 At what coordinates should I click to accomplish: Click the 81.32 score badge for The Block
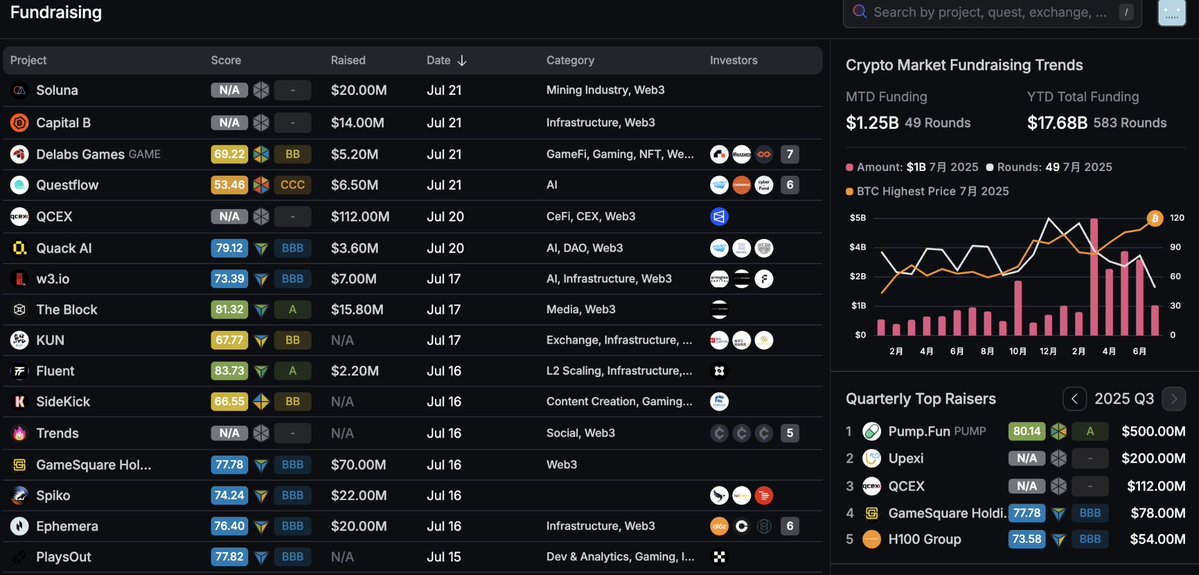pyautogui.click(x=229, y=310)
